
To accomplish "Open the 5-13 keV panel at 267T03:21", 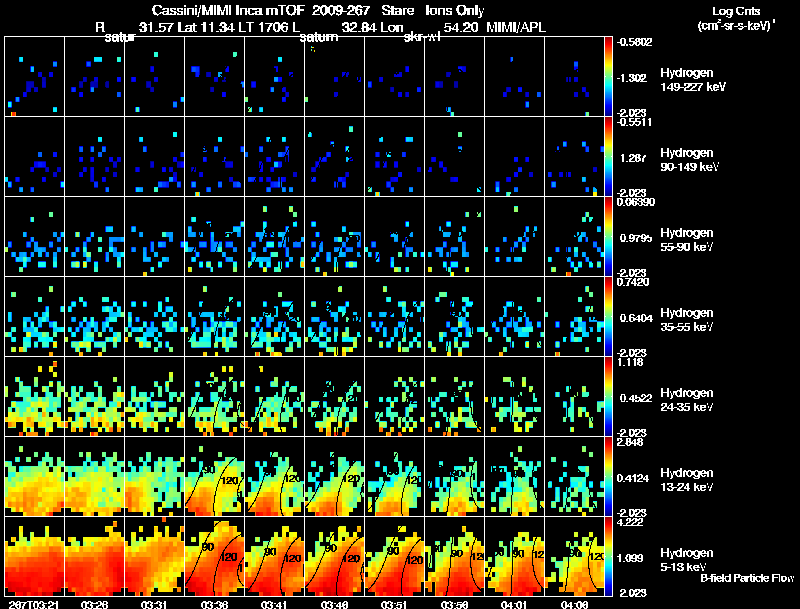I will pos(35,556).
